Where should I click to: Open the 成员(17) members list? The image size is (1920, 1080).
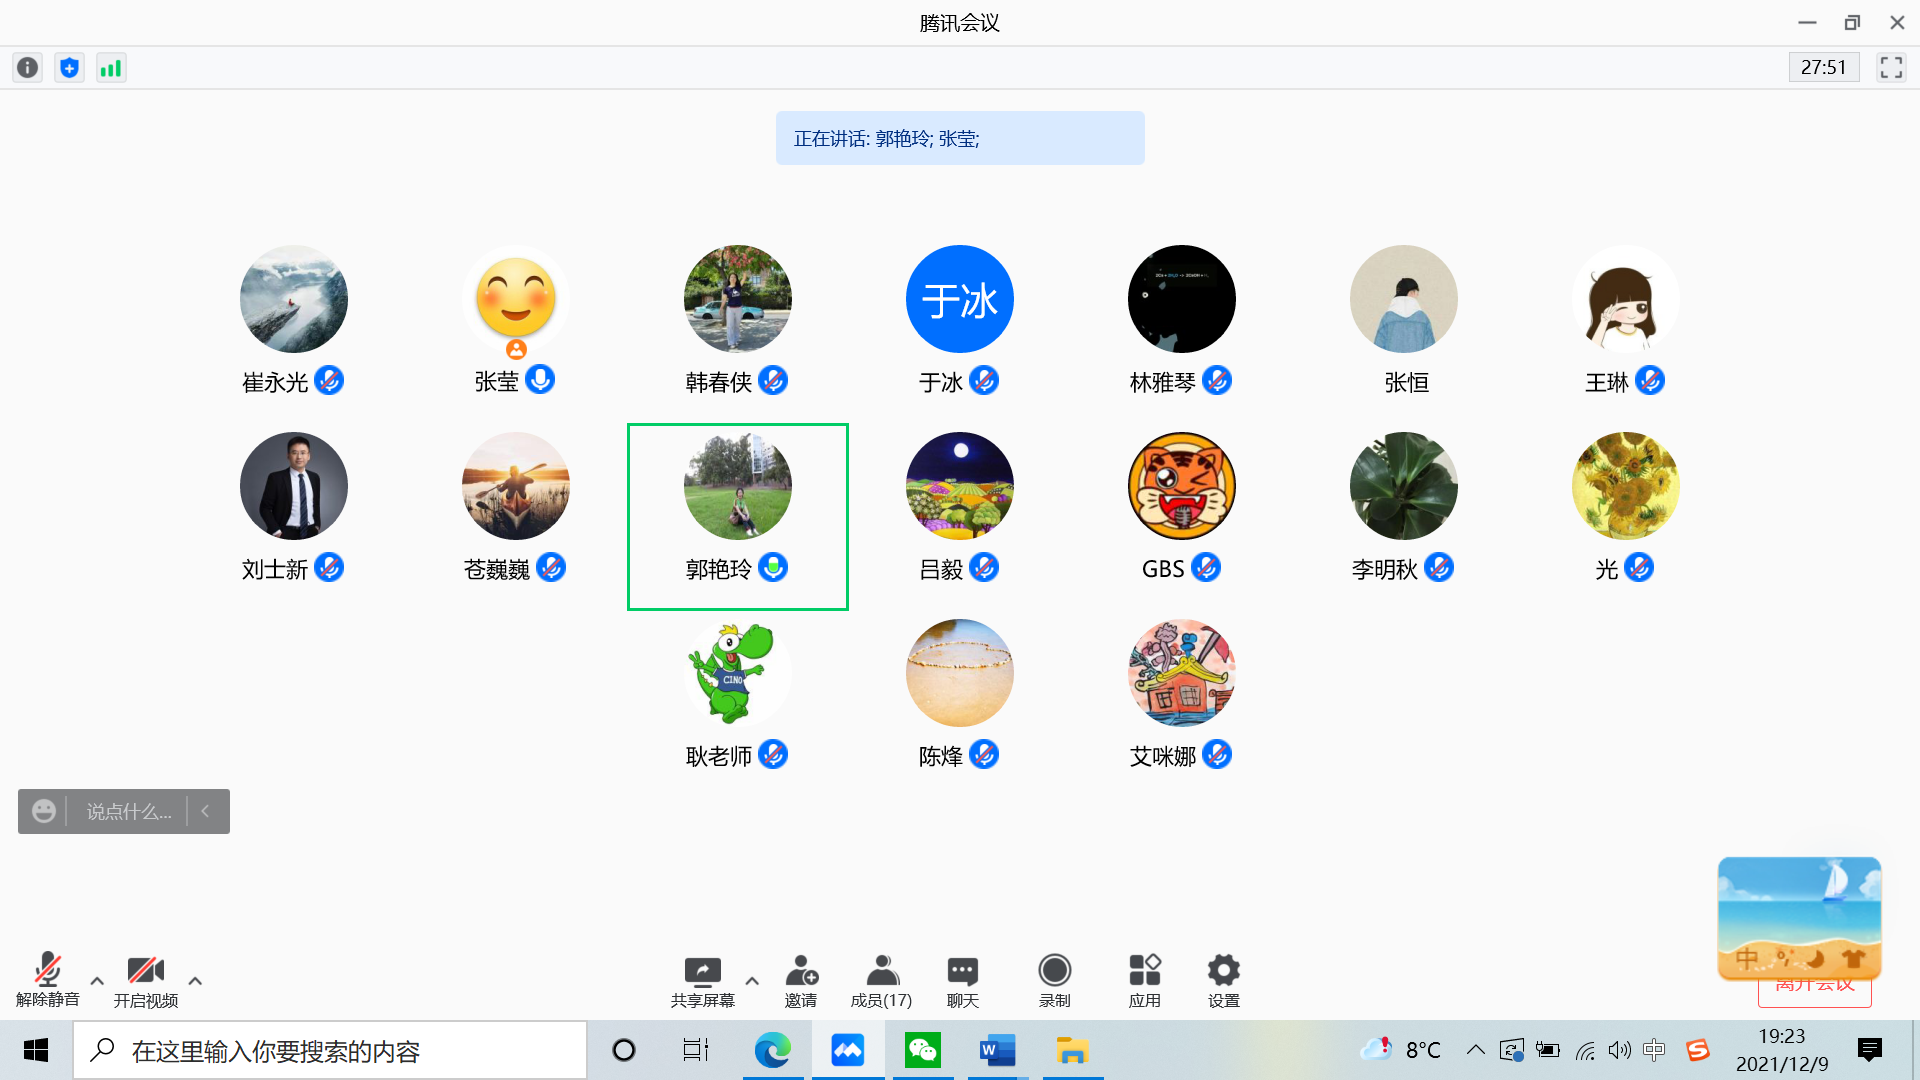coord(881,980)
